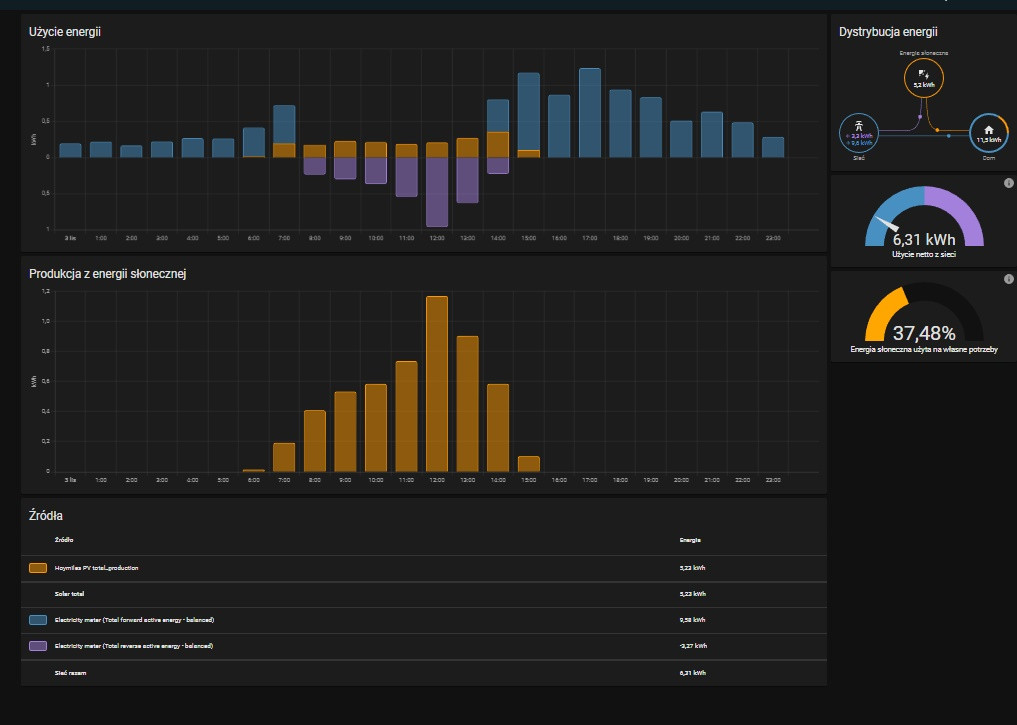Click the 13:00 bar in solar production chart
The height and width of the screenshot is (725, 1017).
pyautogui.click(x=468, y=404)
